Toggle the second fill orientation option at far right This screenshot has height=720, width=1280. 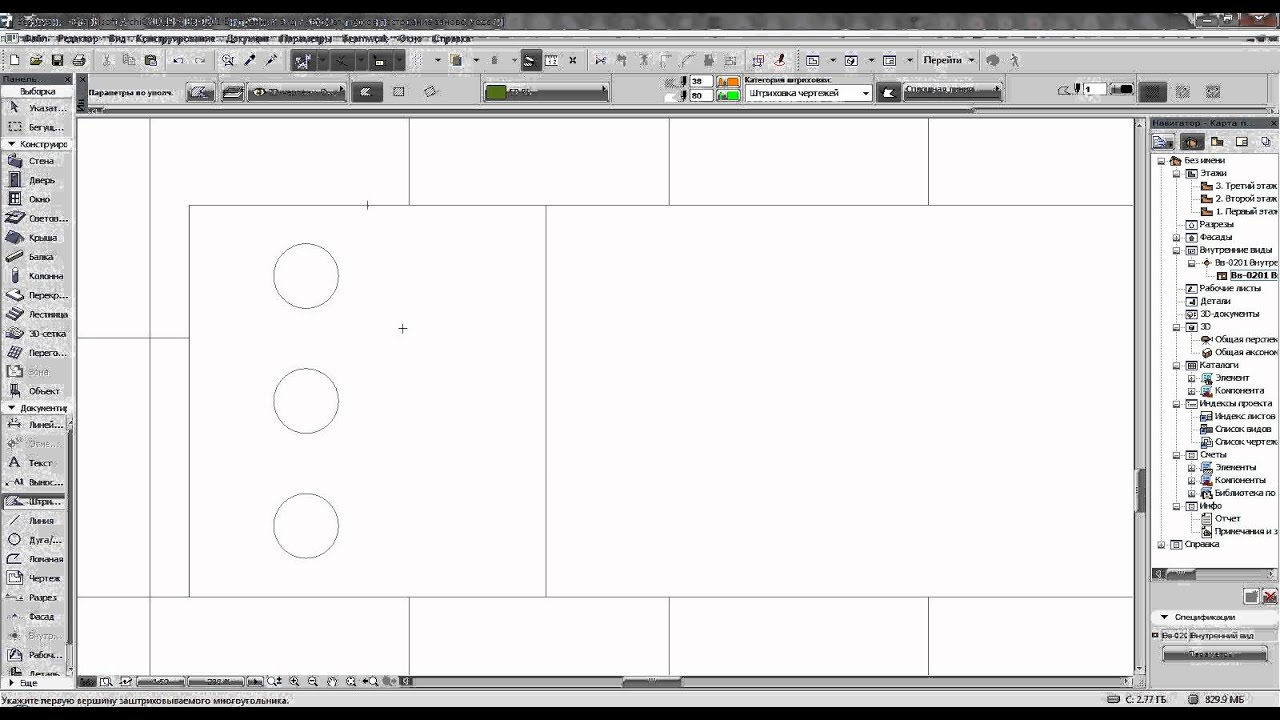click(x=1183, y=92)
